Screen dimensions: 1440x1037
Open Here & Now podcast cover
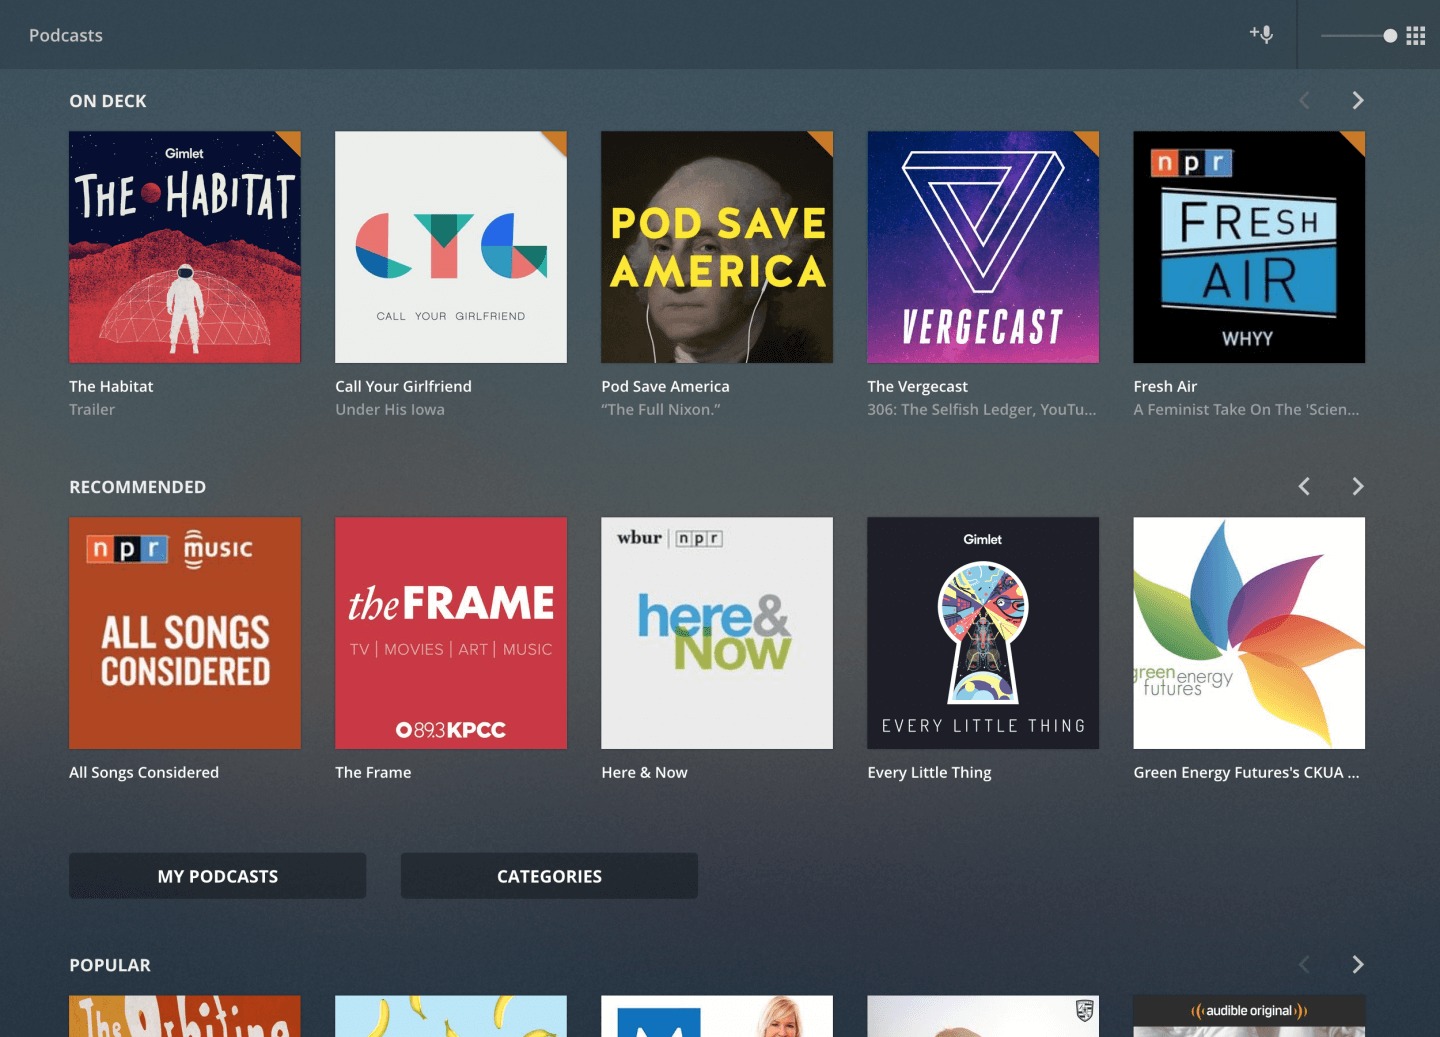coord(717,633)
